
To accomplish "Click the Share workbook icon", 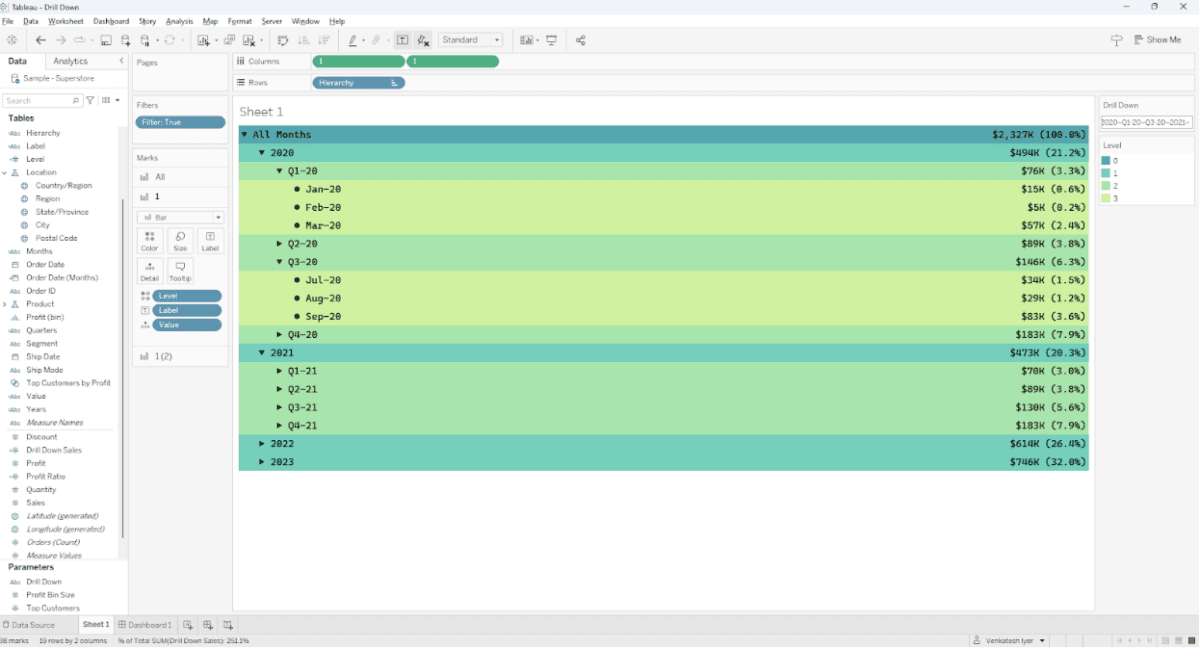I will pyautogui.click(x=580, y=40).
